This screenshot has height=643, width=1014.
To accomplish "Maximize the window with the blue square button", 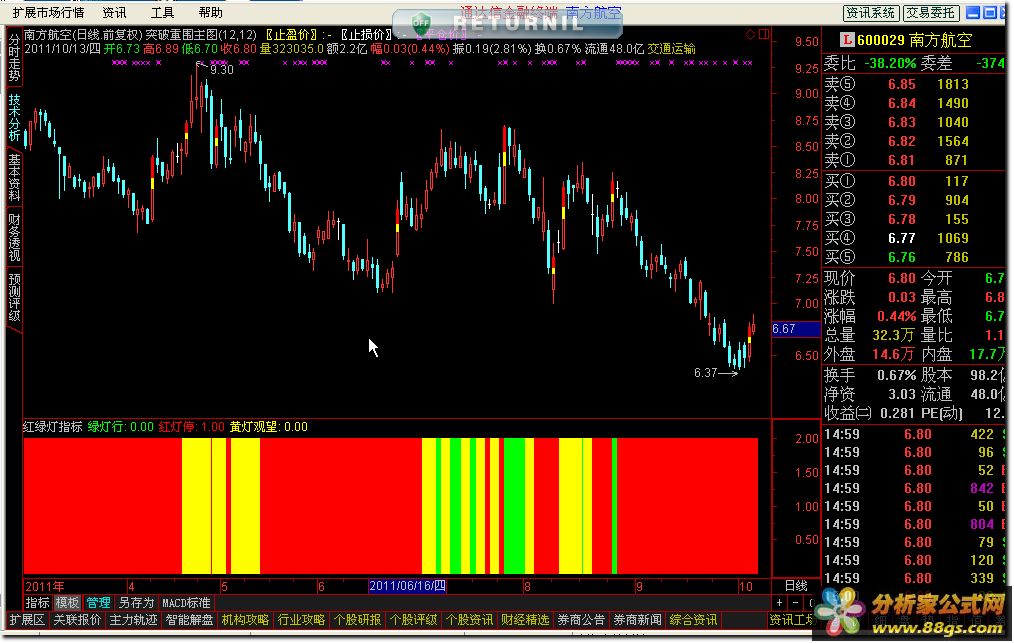I will pyautogui.click(x=989, y=12).
